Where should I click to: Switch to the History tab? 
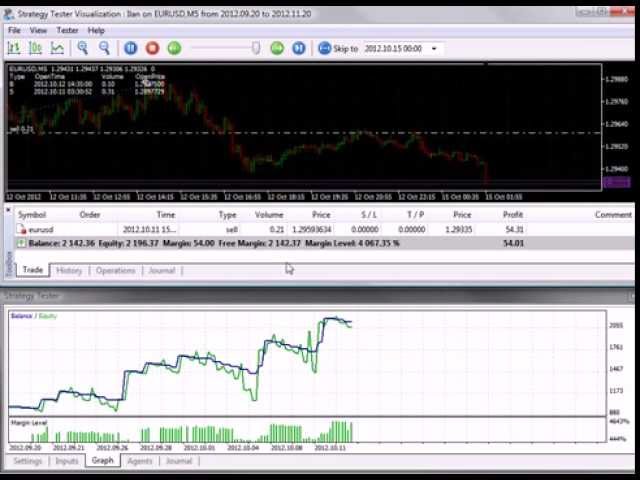click(x=69, y=271)
